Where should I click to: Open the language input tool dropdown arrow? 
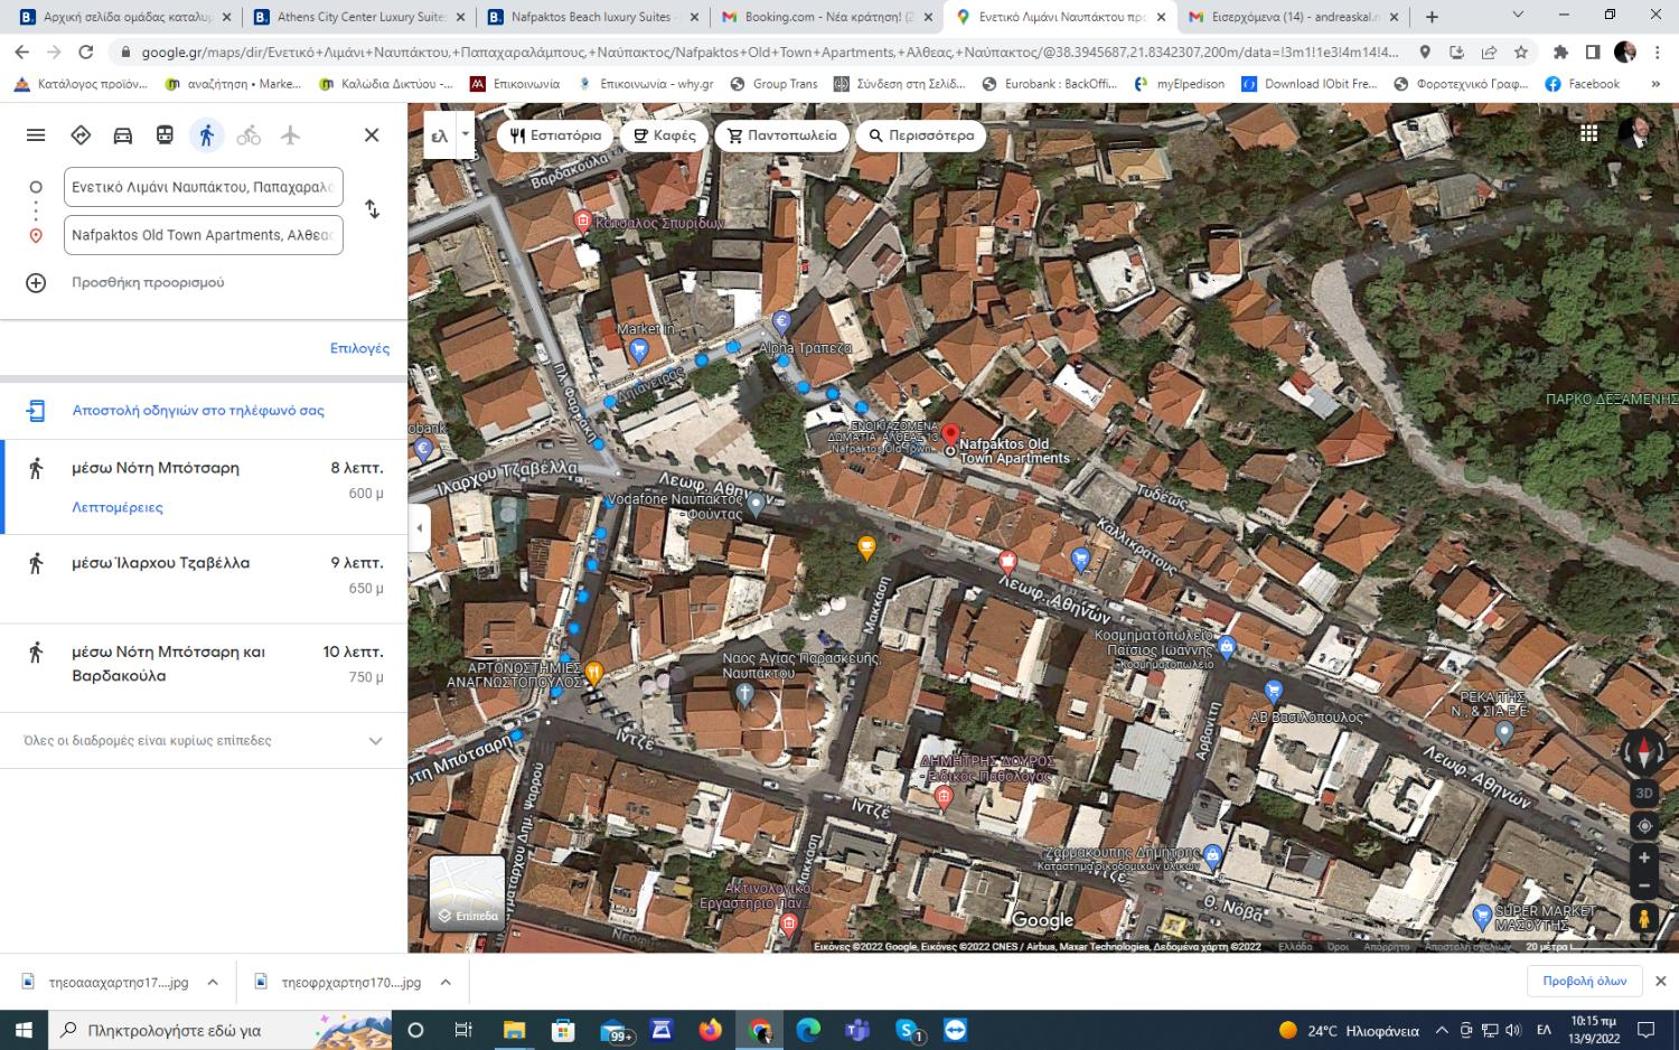tap(465, 135)
